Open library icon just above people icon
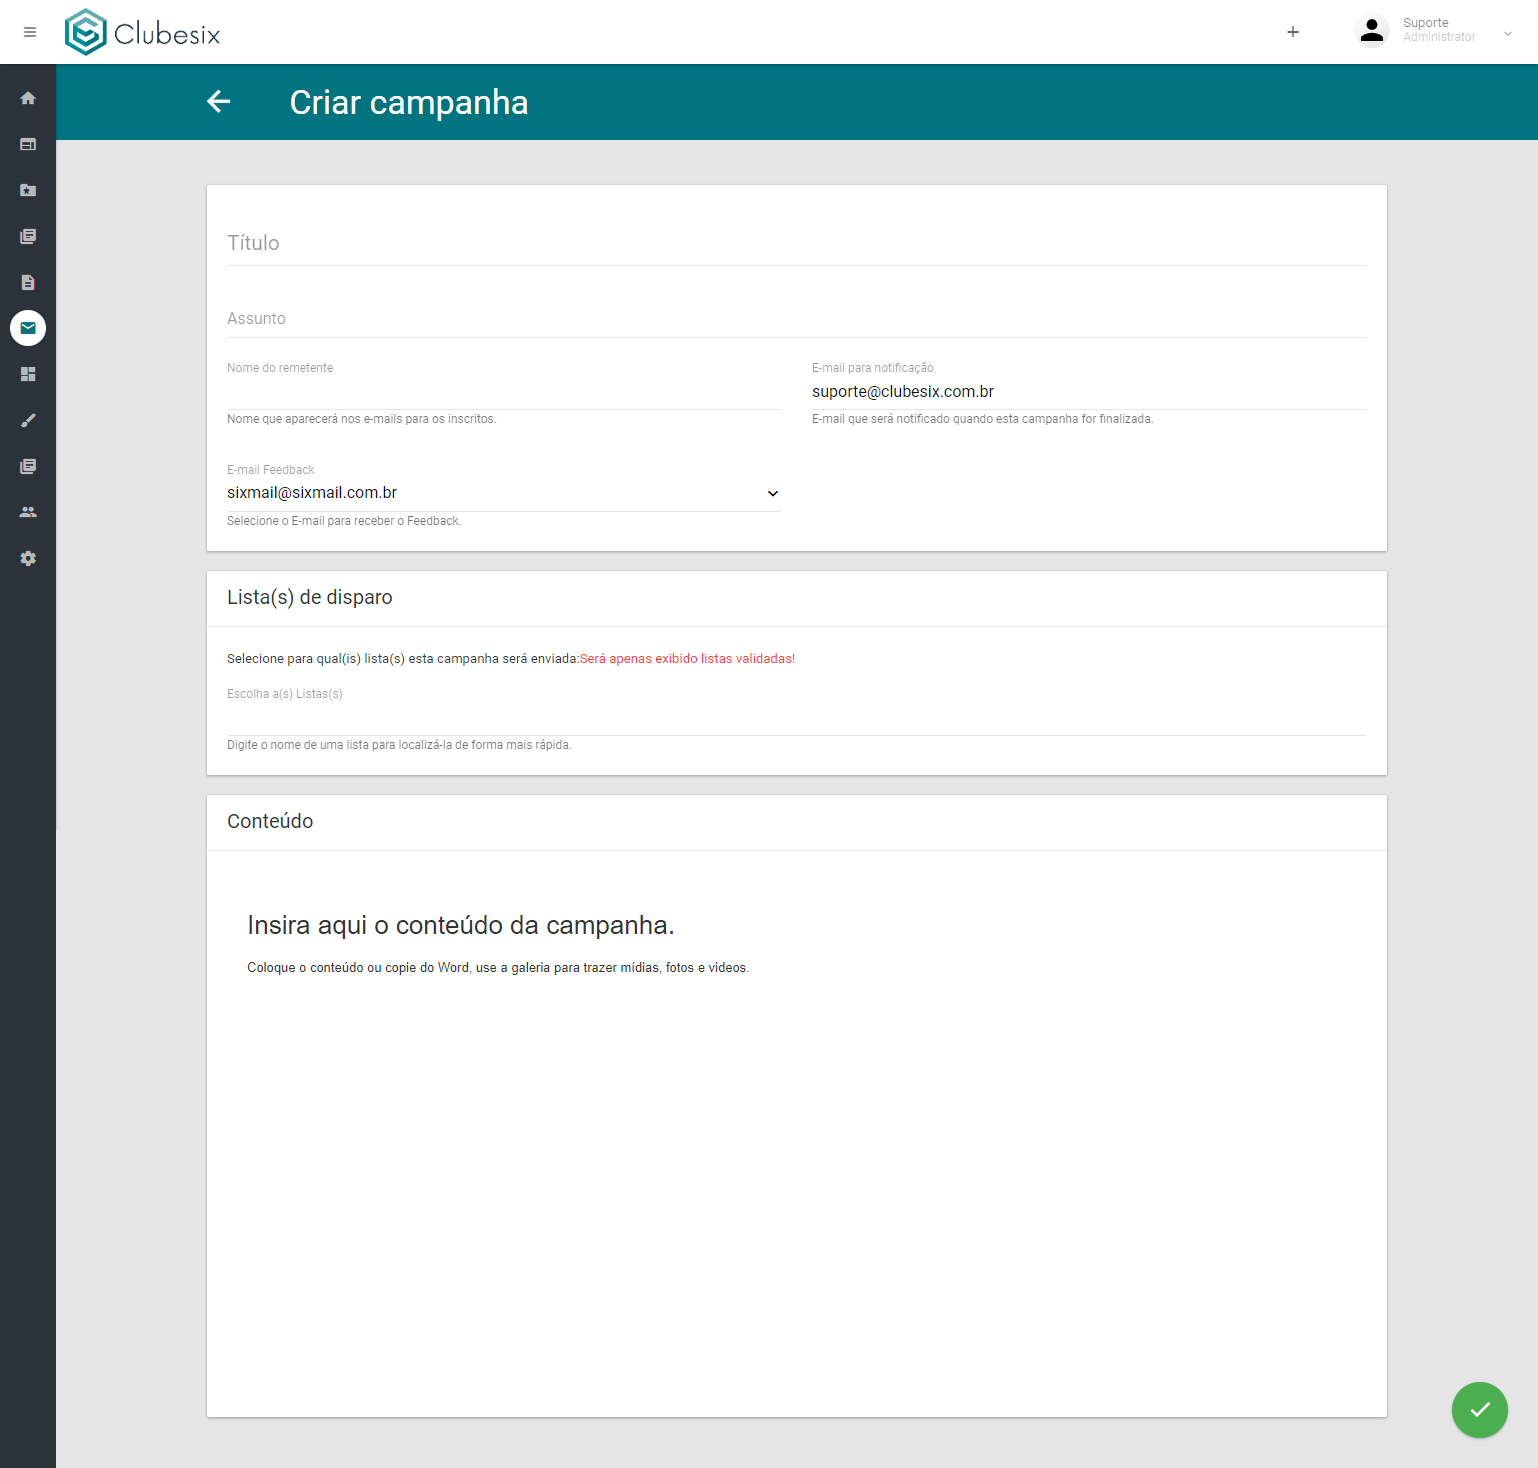 pos(28,466)
